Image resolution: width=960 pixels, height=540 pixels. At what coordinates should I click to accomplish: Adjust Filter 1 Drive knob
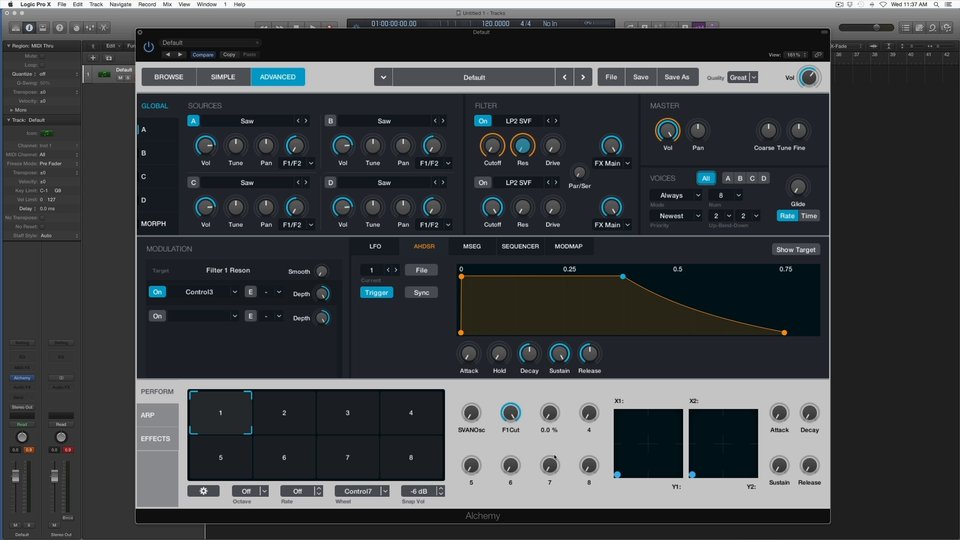552,146
